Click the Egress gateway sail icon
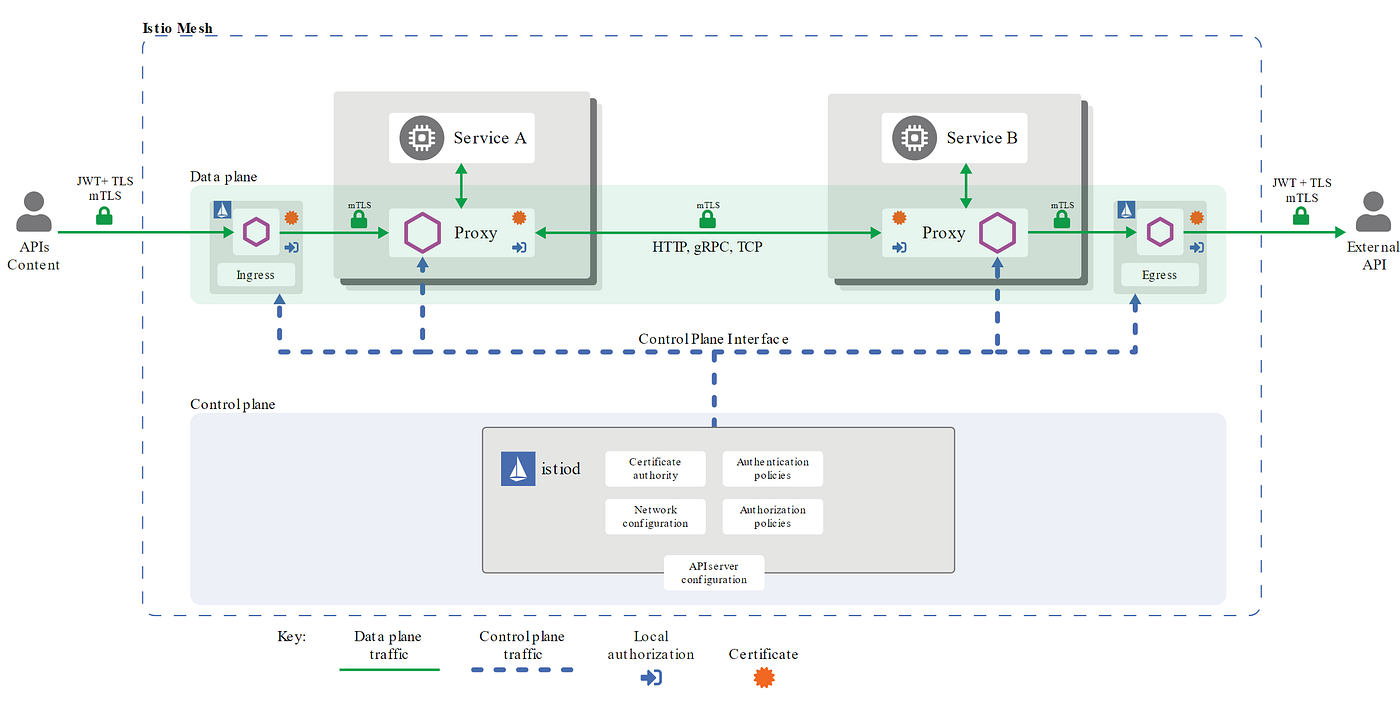1400x712 pixels. [1126, 210]
